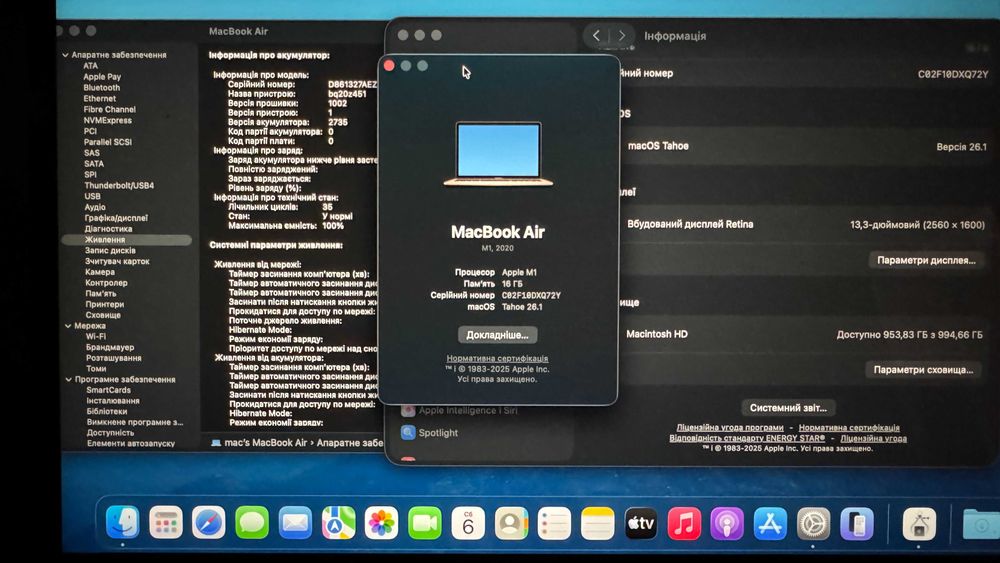1000x563 pixels.
Task: Select 'Bluetooth' in hardware tree
Action: pos(101,87)
